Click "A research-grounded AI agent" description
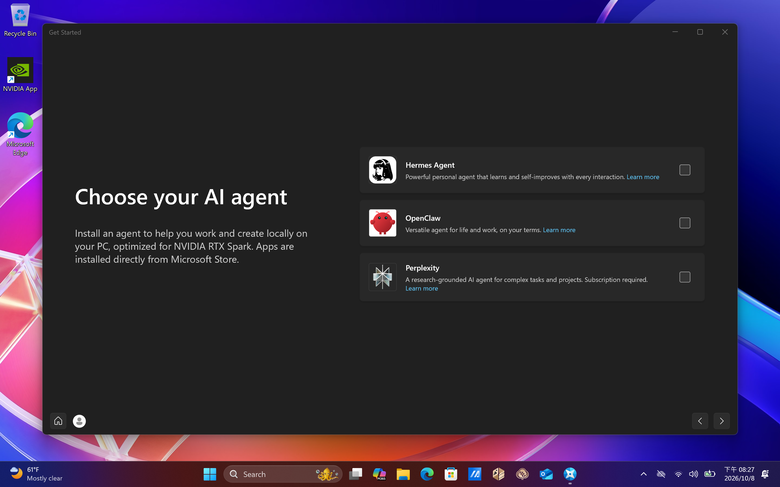This screenshot has height=487, width=780. coord(526,280)
